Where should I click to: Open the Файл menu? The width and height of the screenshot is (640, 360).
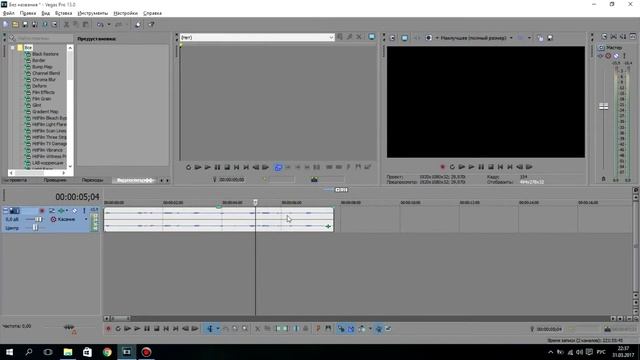pos(9,13)
